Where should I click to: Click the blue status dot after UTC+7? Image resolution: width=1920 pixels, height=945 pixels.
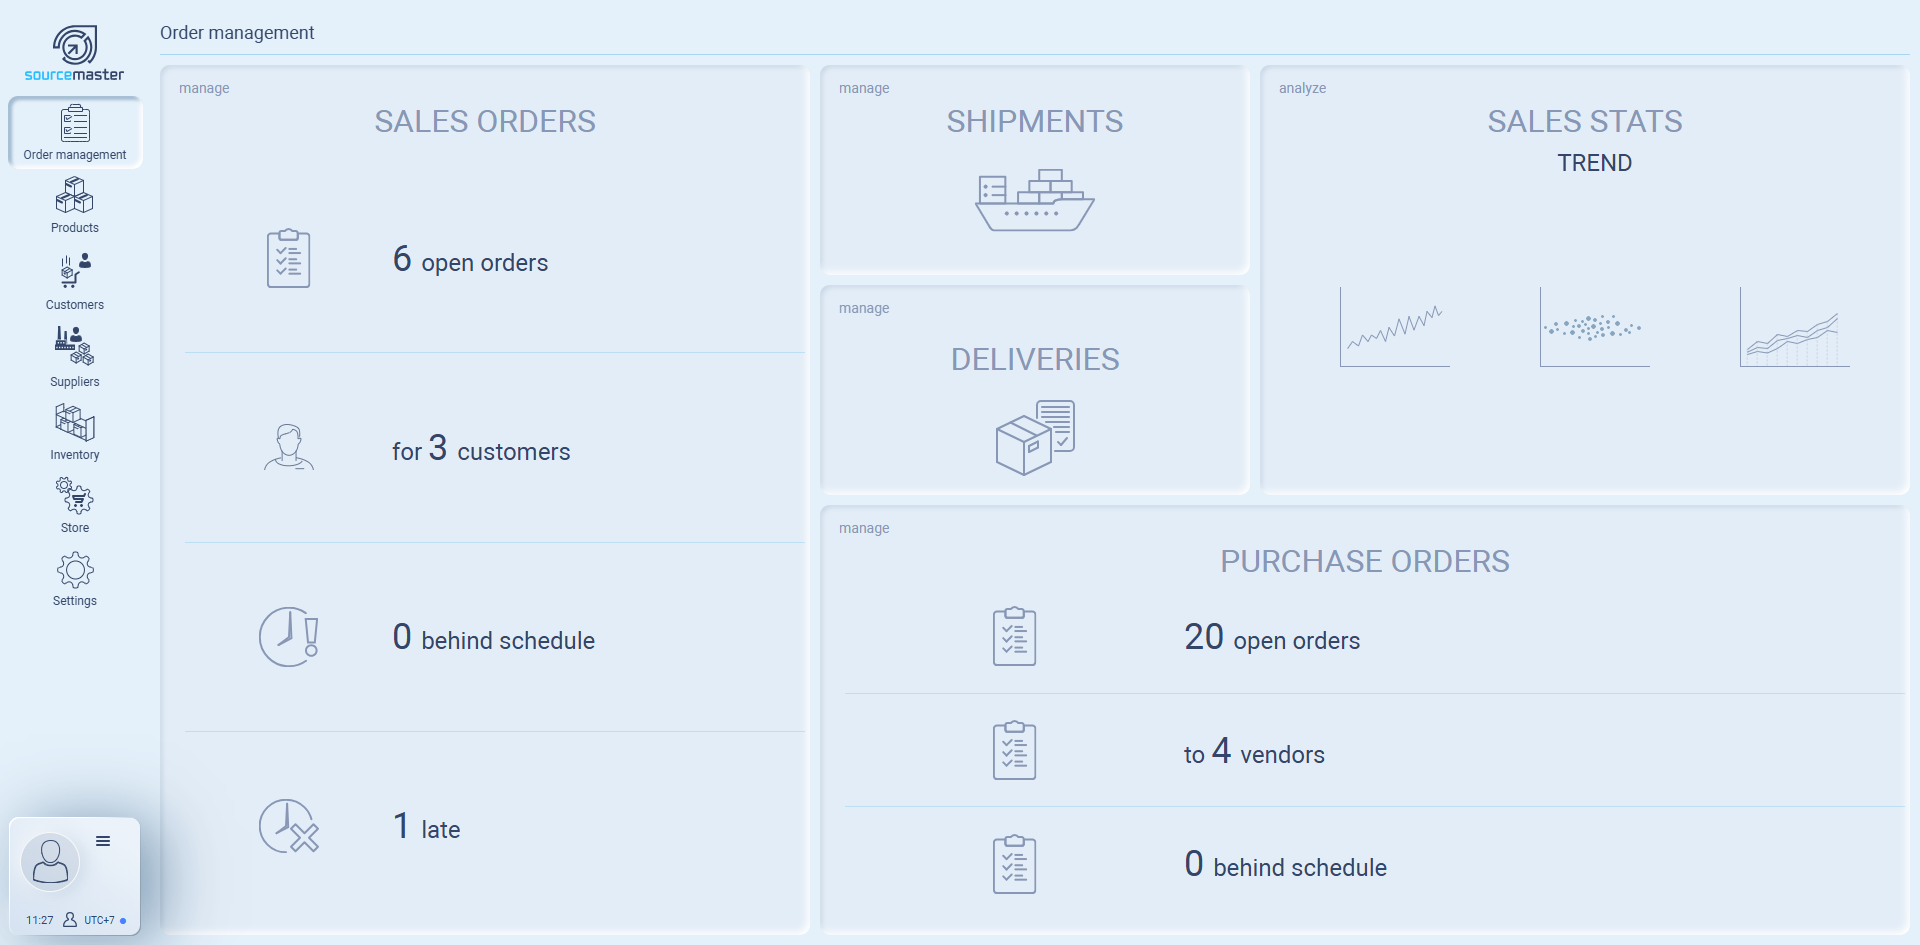point(123,921)
